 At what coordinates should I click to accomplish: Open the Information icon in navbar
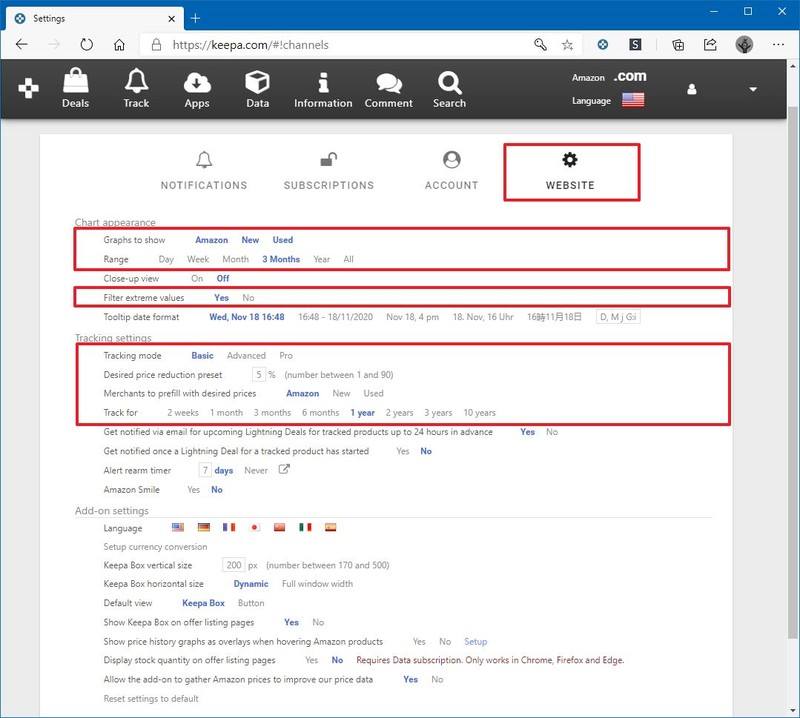(x=323, y=82)
